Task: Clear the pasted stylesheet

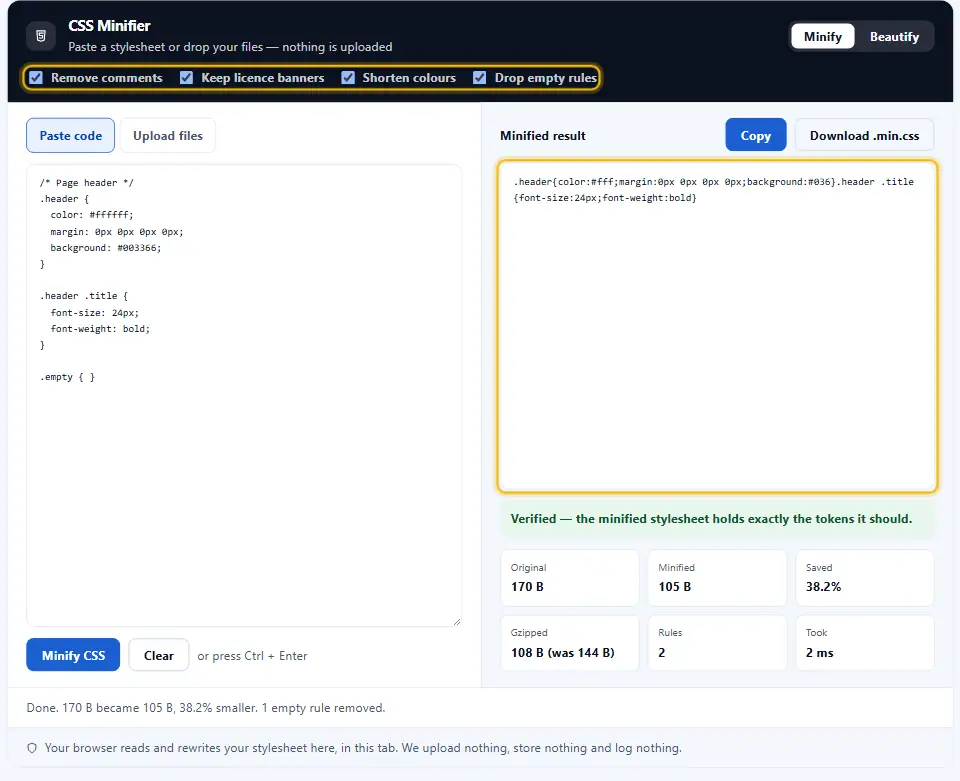Action: click(x=159, y=655)
